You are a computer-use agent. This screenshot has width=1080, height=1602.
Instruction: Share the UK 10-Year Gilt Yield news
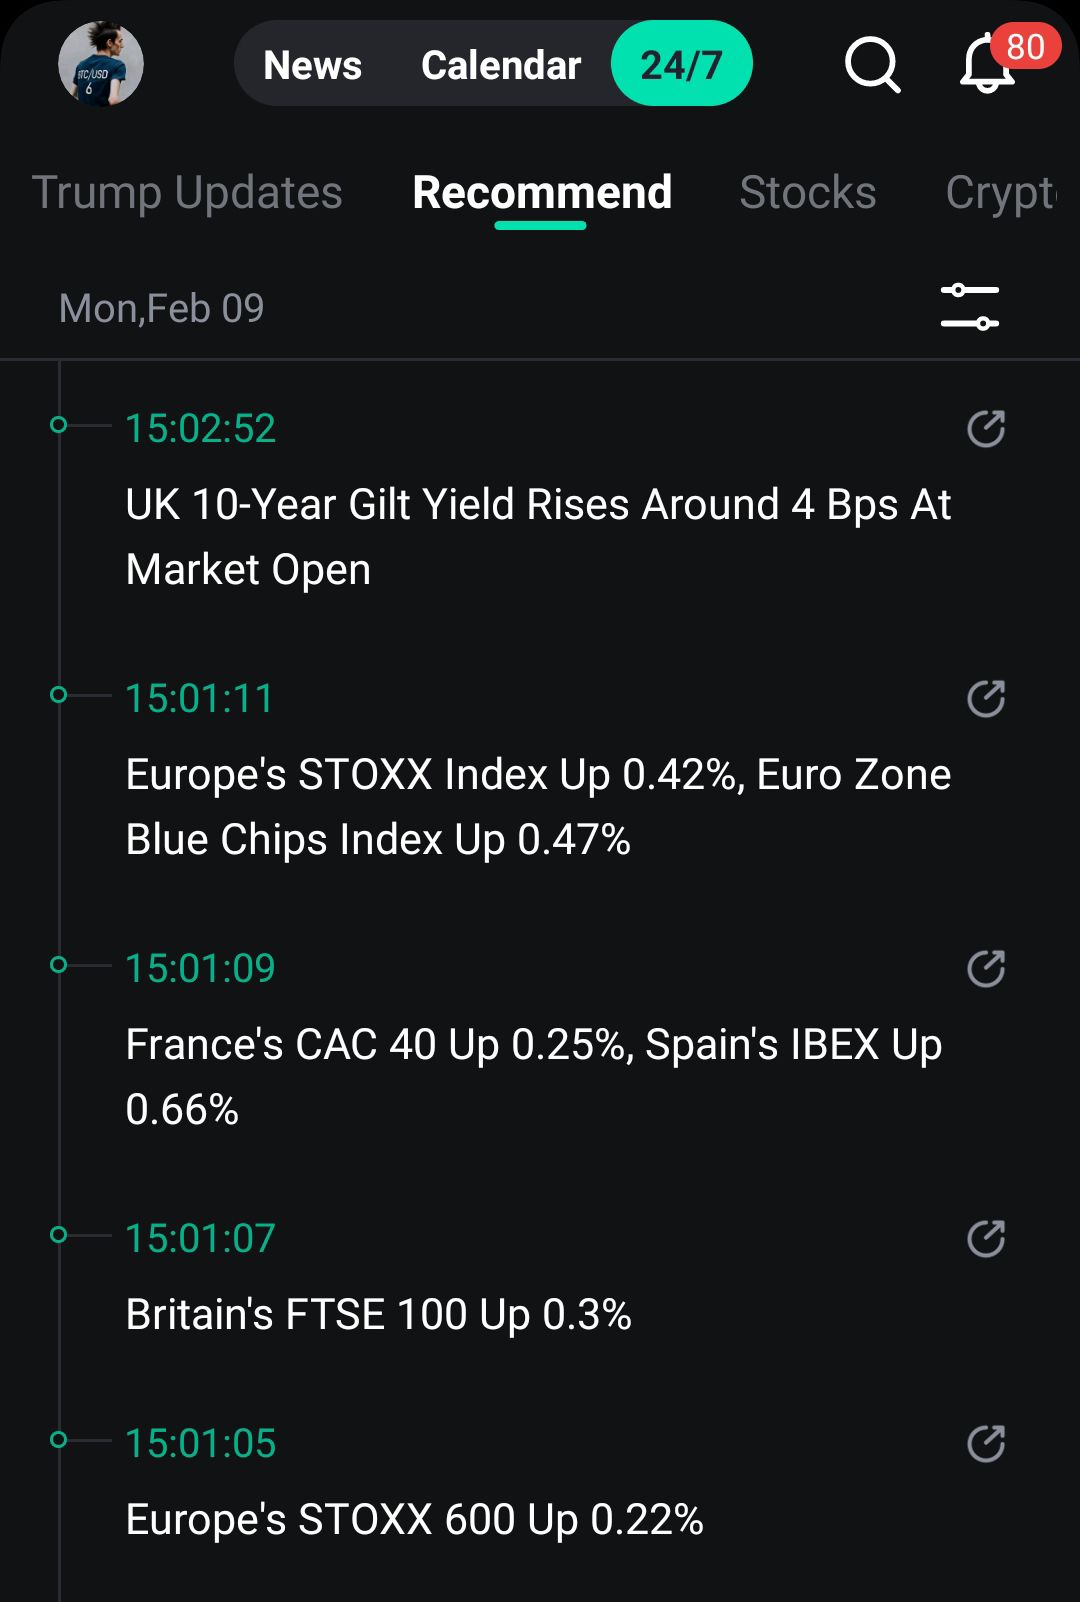[985, 429]
